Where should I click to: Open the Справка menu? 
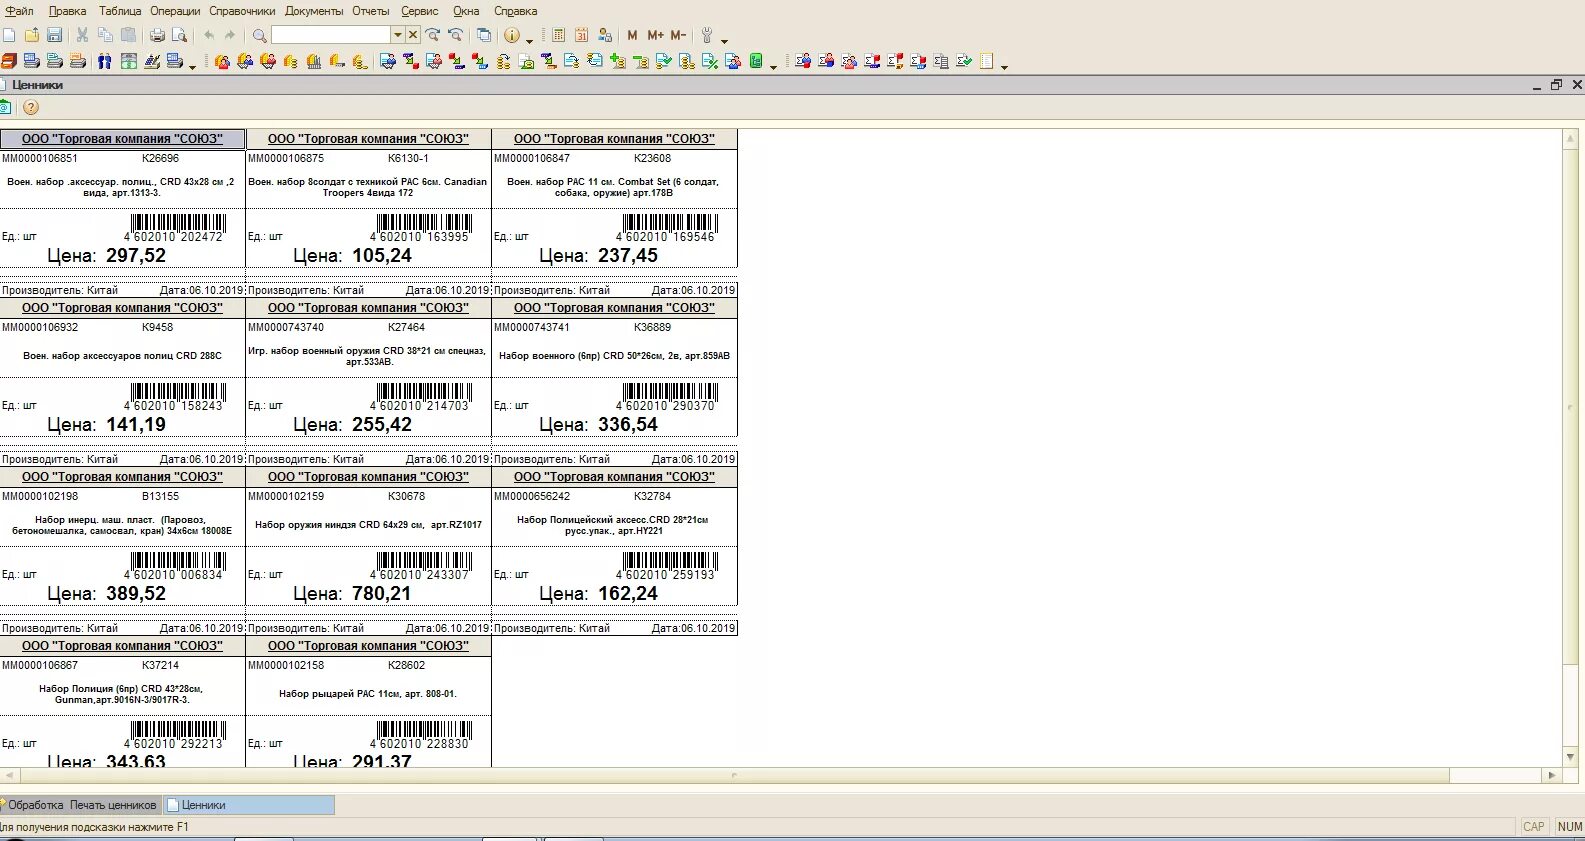(516, 11)
